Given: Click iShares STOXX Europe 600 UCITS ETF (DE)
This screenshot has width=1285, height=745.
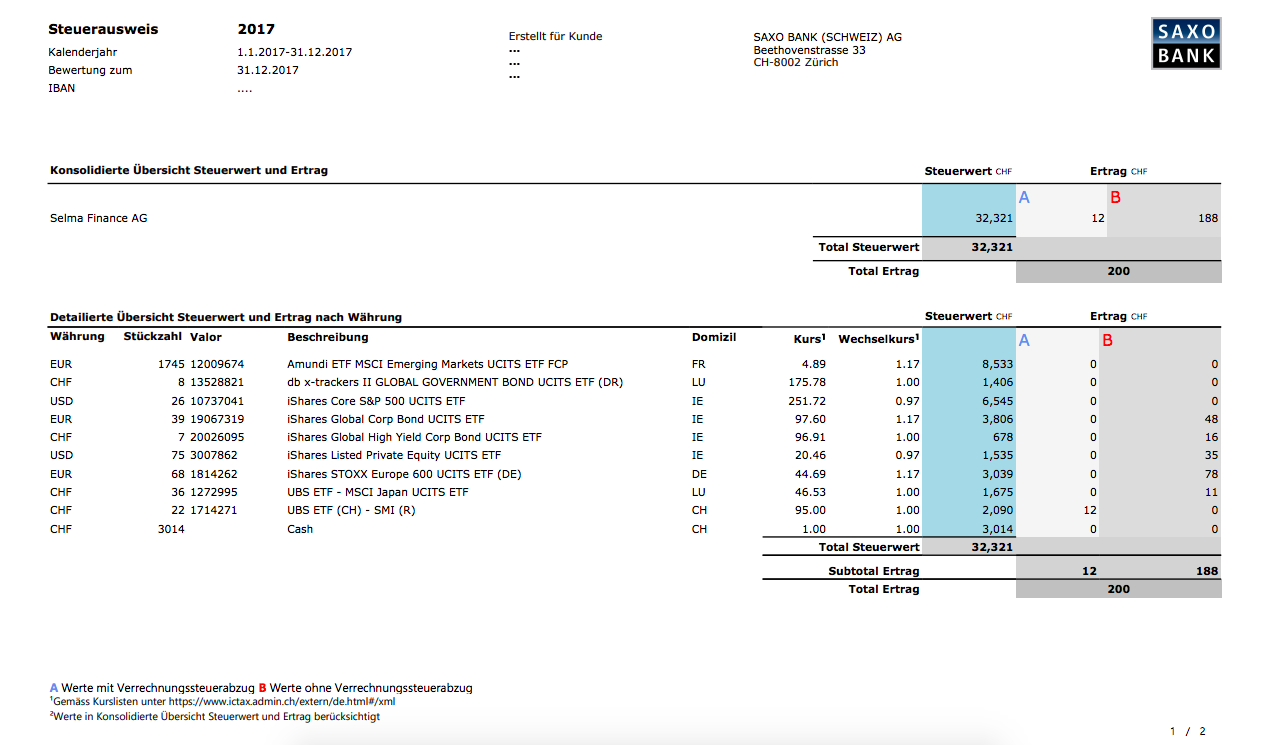Looking at the screenshot, I should coord(405,474).
